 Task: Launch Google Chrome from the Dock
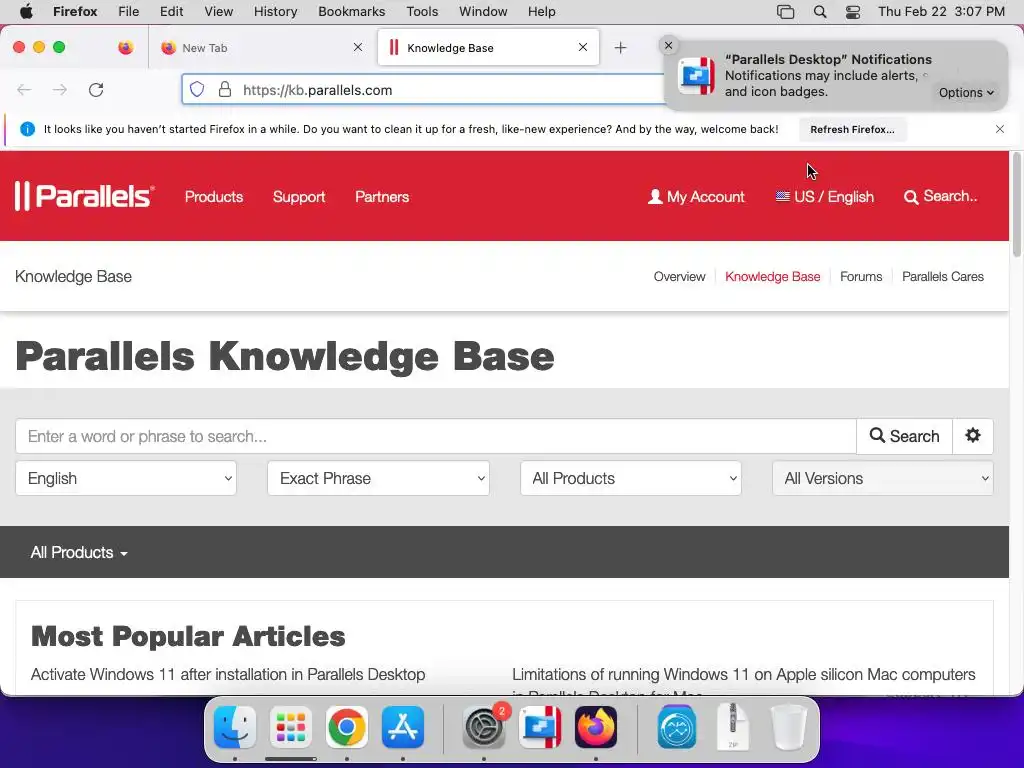tap(347, 727)
